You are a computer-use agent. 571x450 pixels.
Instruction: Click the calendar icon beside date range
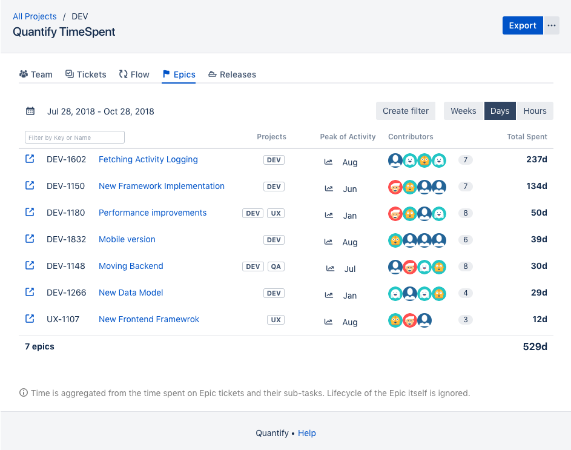(30, 111)
